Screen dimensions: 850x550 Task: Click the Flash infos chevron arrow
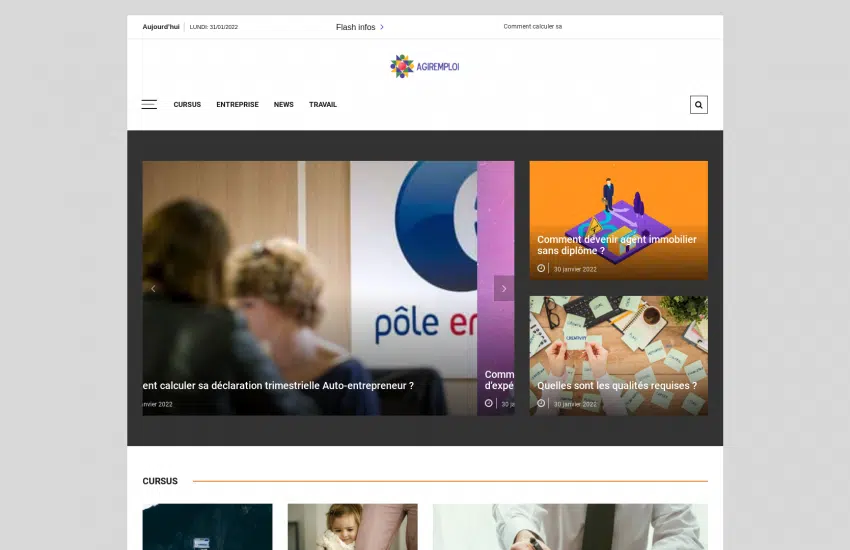pyautogui.click(x=382, y=27)
